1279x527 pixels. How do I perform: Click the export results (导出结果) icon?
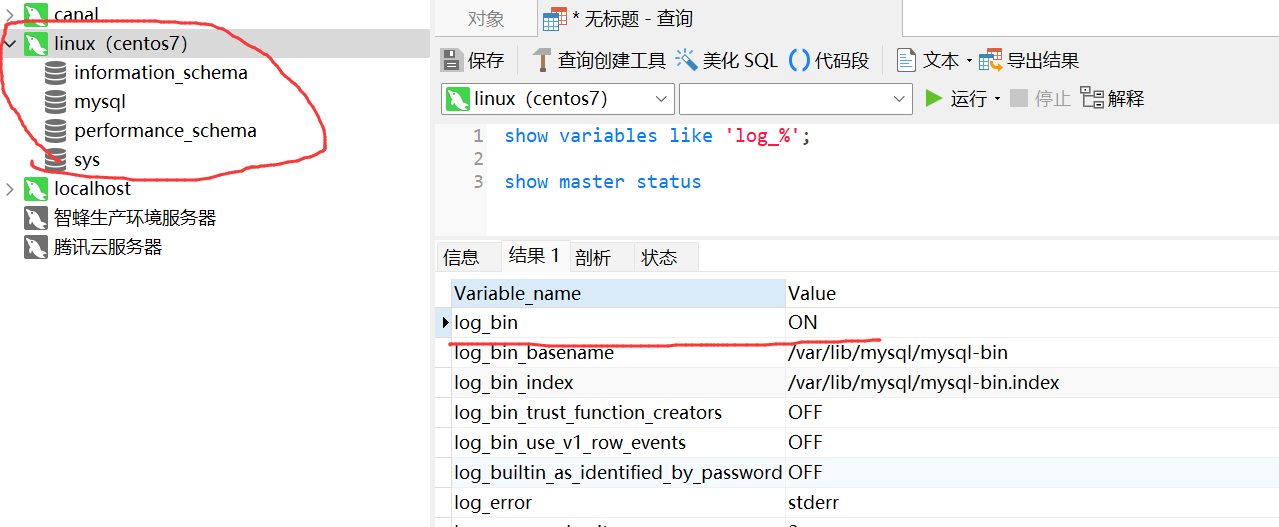point(990,60)
